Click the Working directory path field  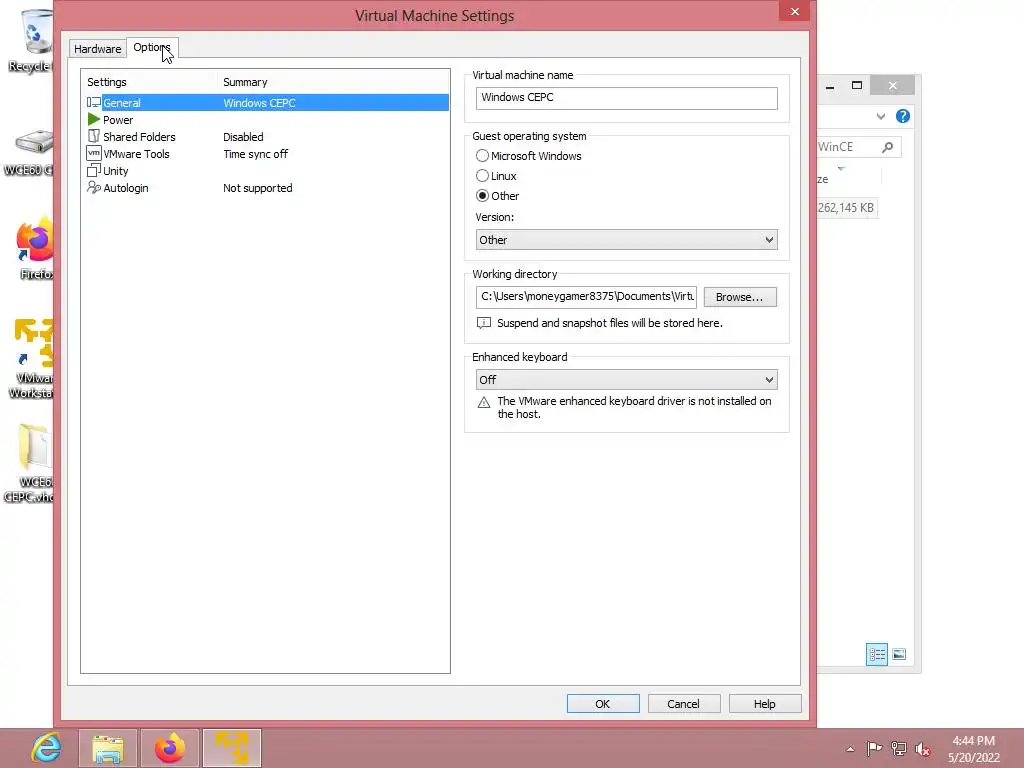[586, 296]
